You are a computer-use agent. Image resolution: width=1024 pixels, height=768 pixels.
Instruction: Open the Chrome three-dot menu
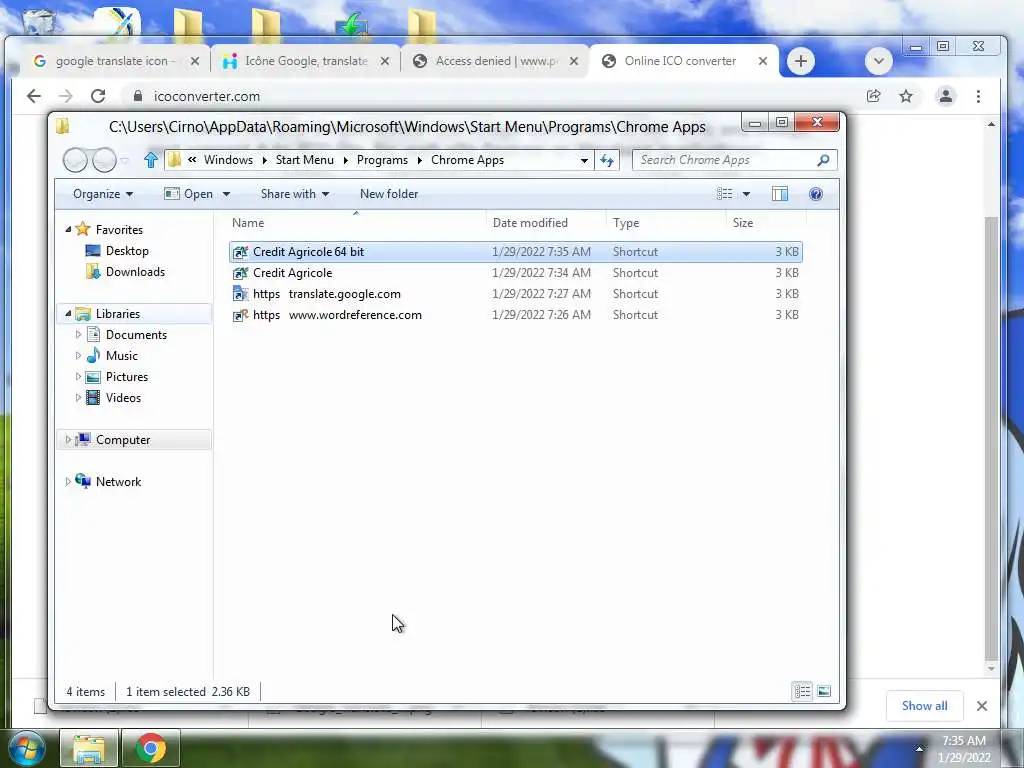[x=978, y=96]
